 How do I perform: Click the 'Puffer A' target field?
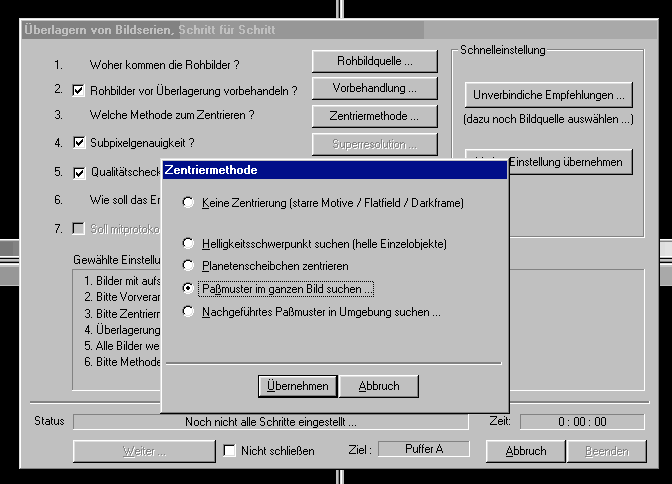pyautogui.click(x=424, y=450)
